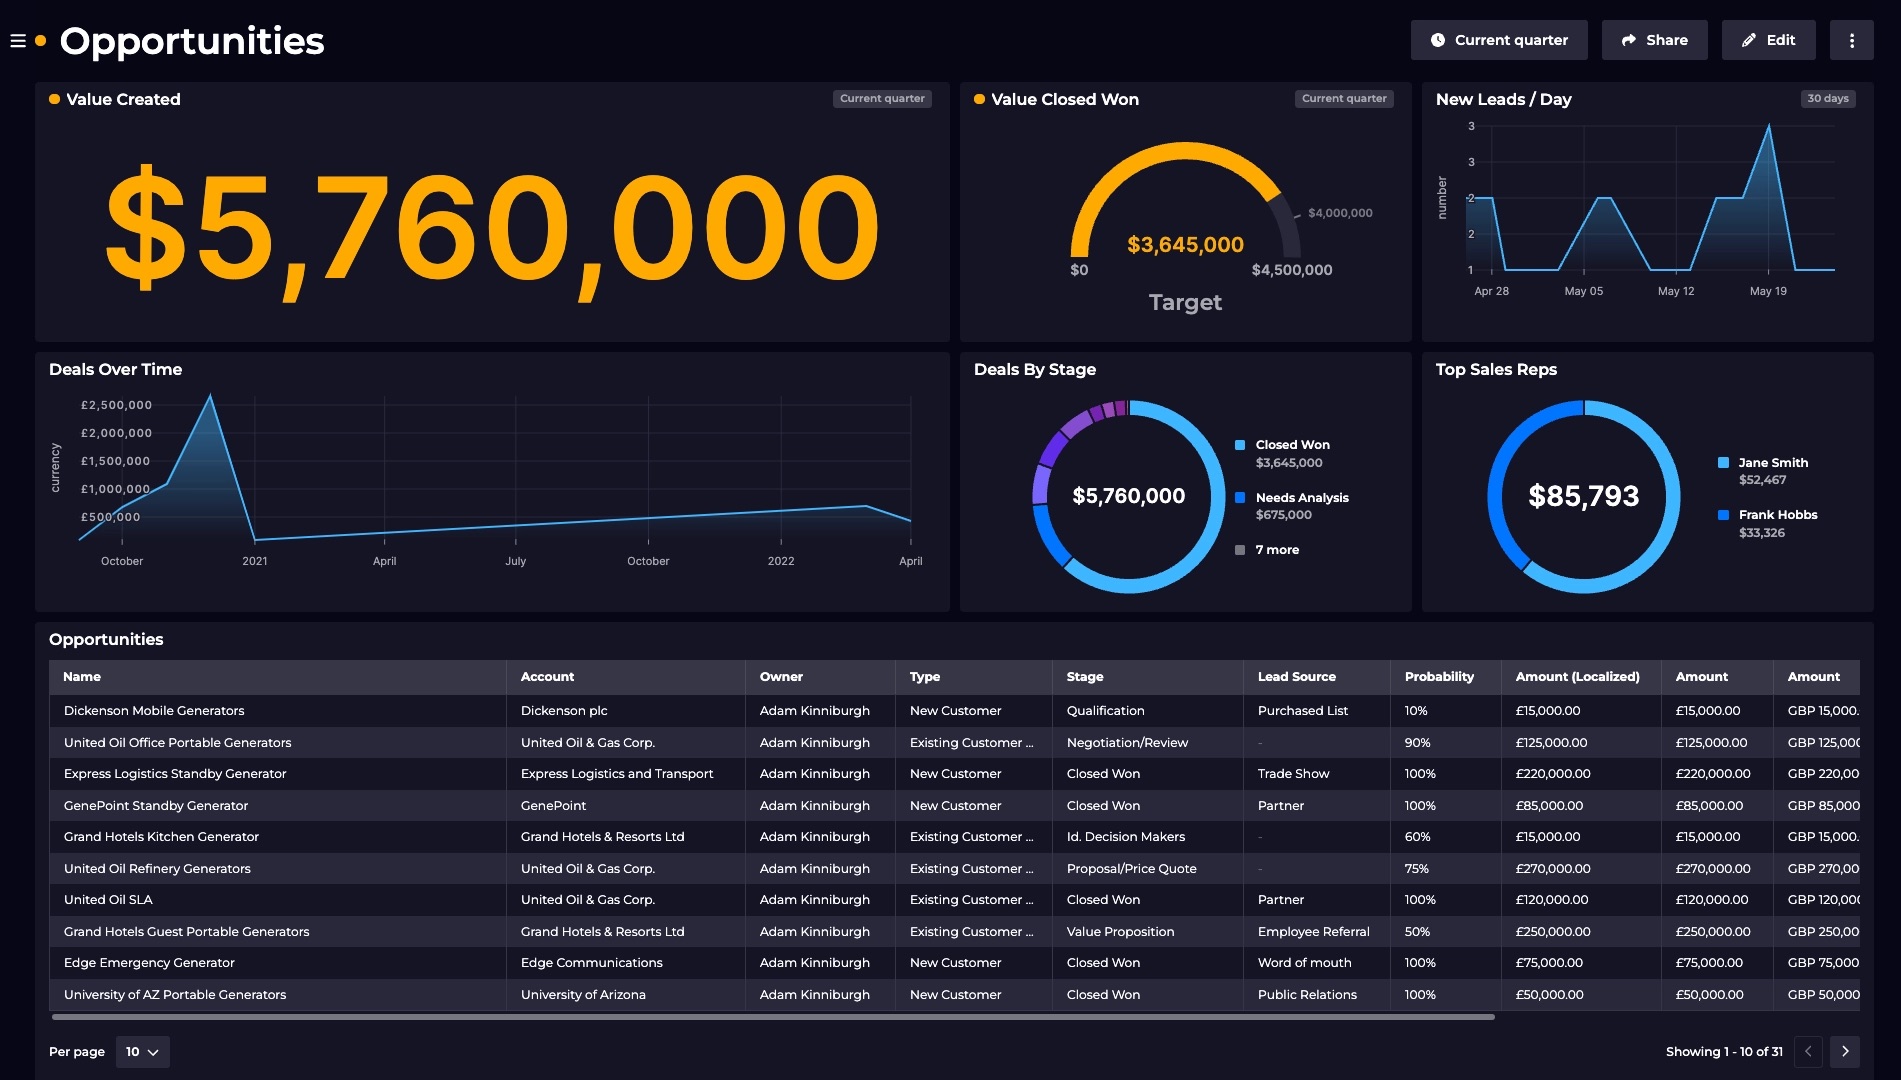1901x1080 pixels.
Task: Click the Share button
Action: coord(1654,40)
